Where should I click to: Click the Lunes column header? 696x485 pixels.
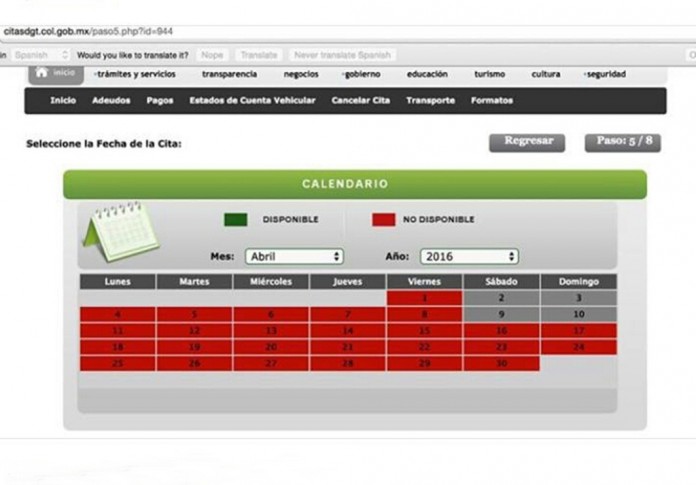tap(118, 282)
